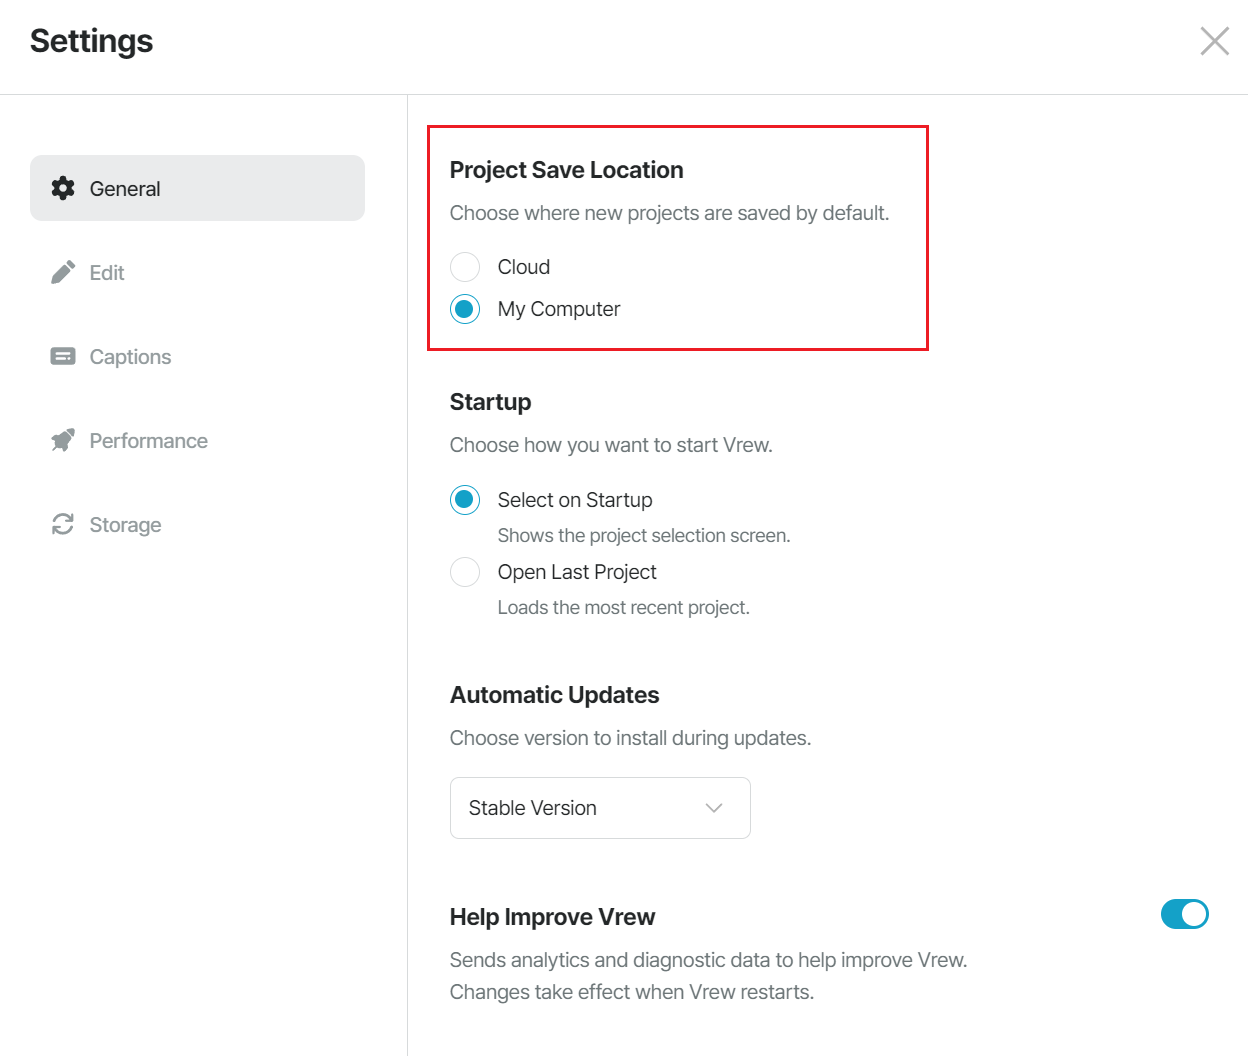Click the General gear icon
This screenshot has height=1056, width=1248.
click(x=63, y=188)
